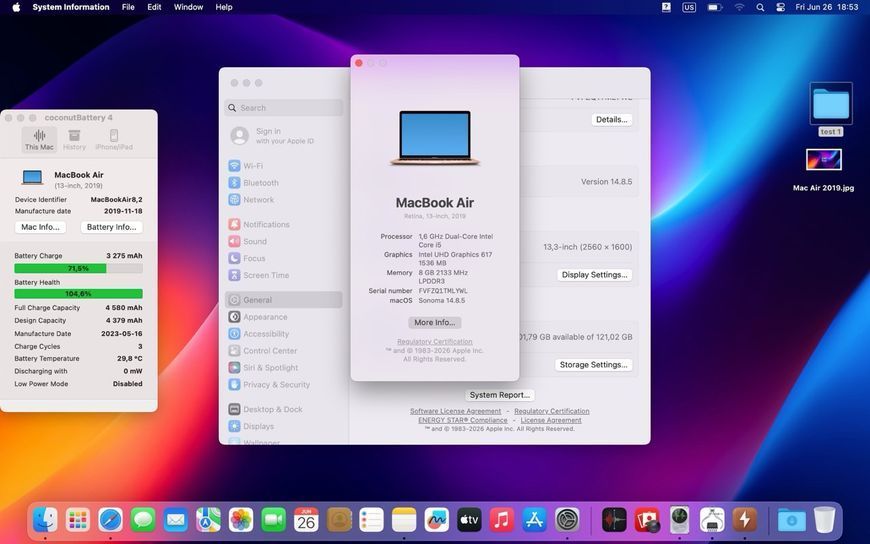The image size is (870, 544).
Task: Launch Apple TV from the Dock
Action: coord(469,520)
